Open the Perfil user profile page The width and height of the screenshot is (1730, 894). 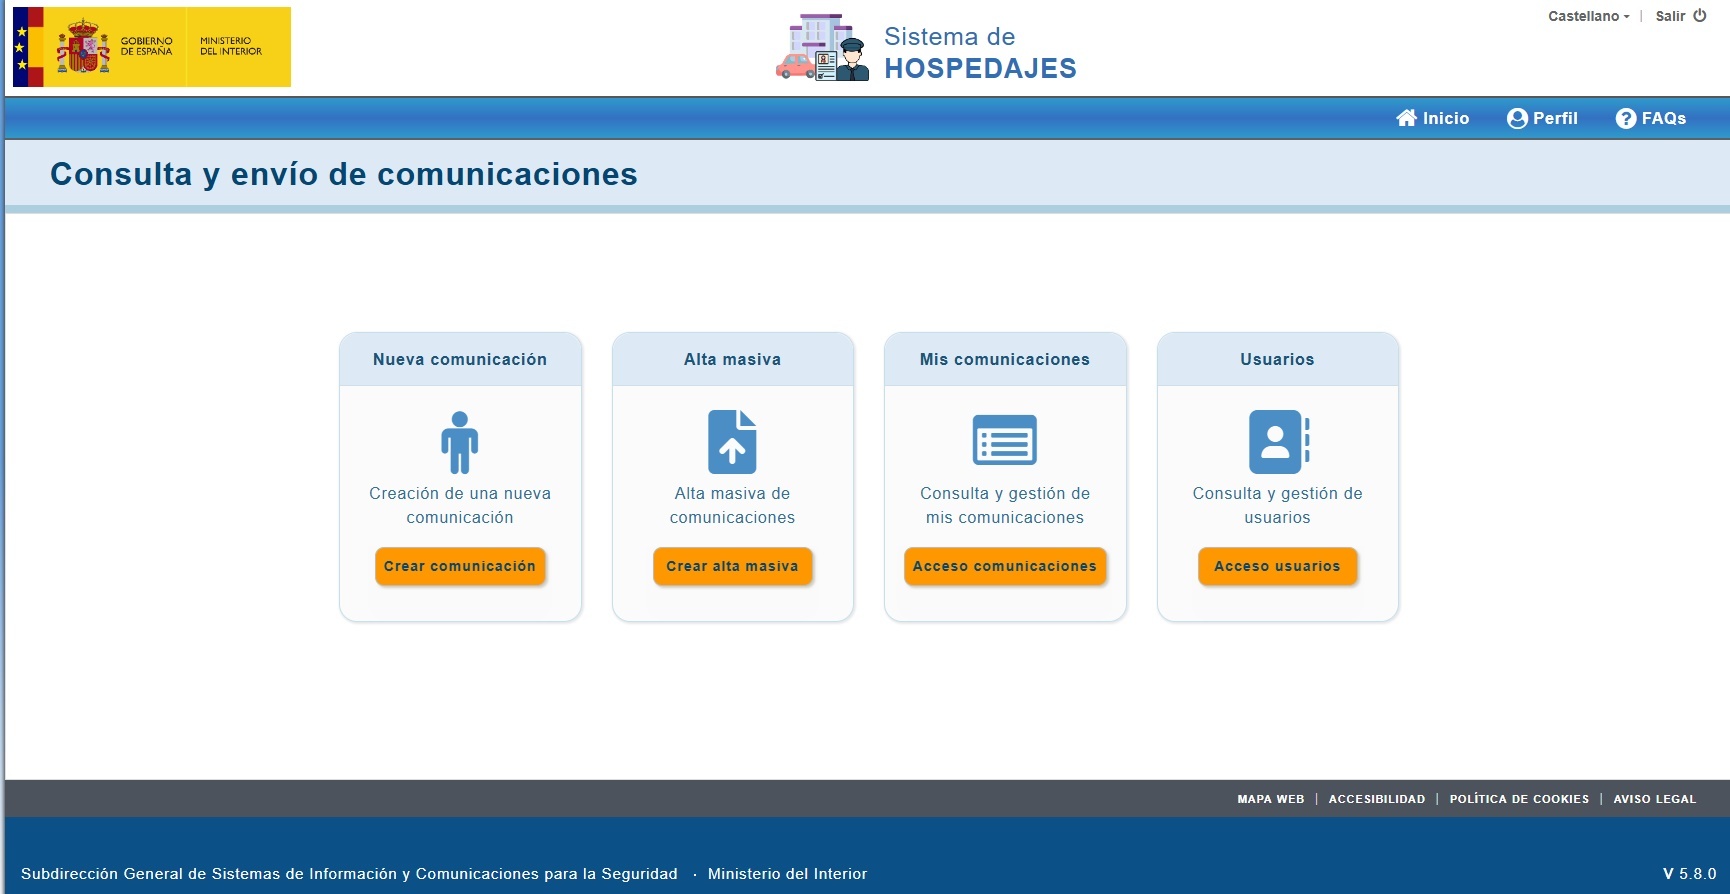pos(1542,118)
